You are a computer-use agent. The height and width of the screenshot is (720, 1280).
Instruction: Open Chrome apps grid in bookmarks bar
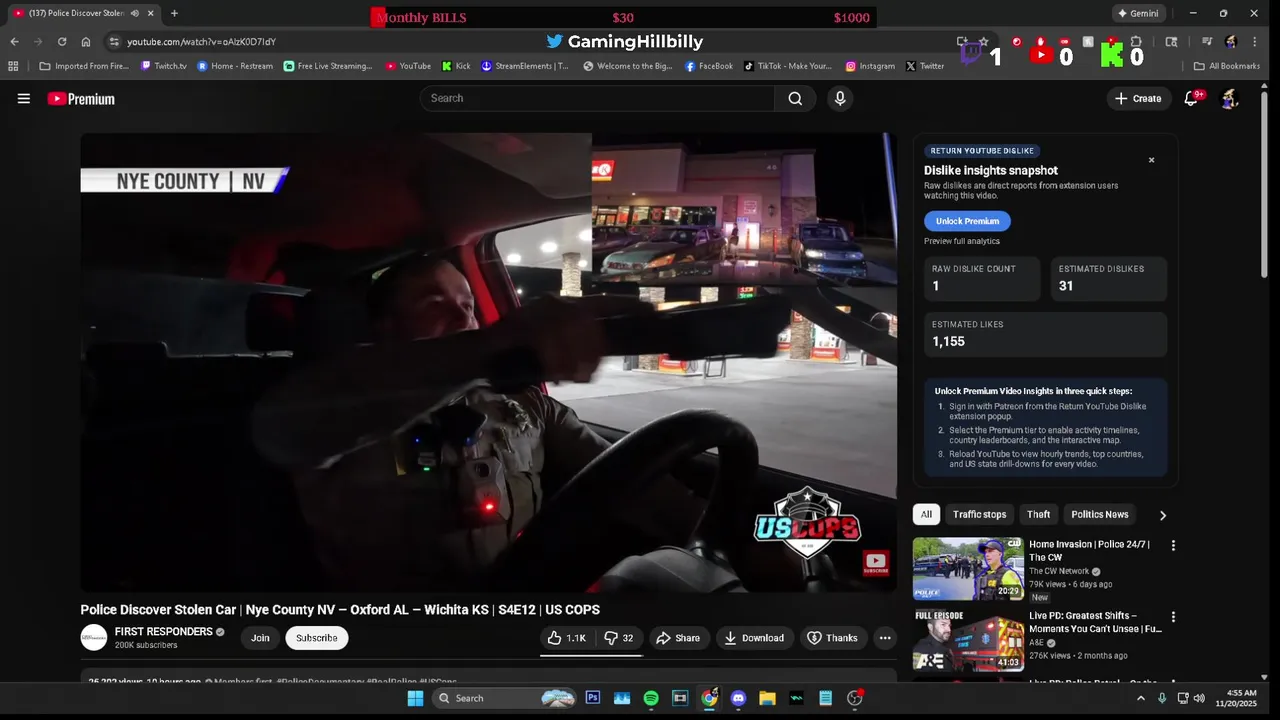pos(13,66)
